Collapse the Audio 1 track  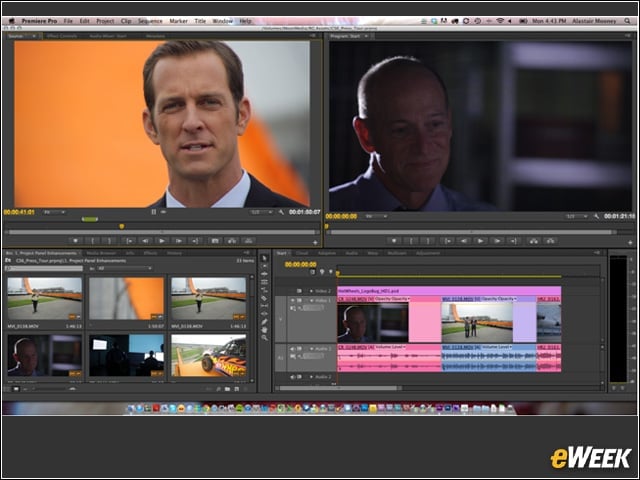pyautogui.click(x=311, y=349)
